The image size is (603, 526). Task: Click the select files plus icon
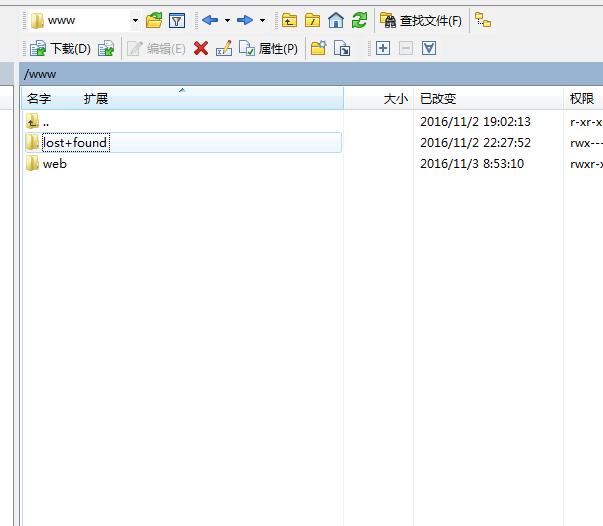(383, 48)
